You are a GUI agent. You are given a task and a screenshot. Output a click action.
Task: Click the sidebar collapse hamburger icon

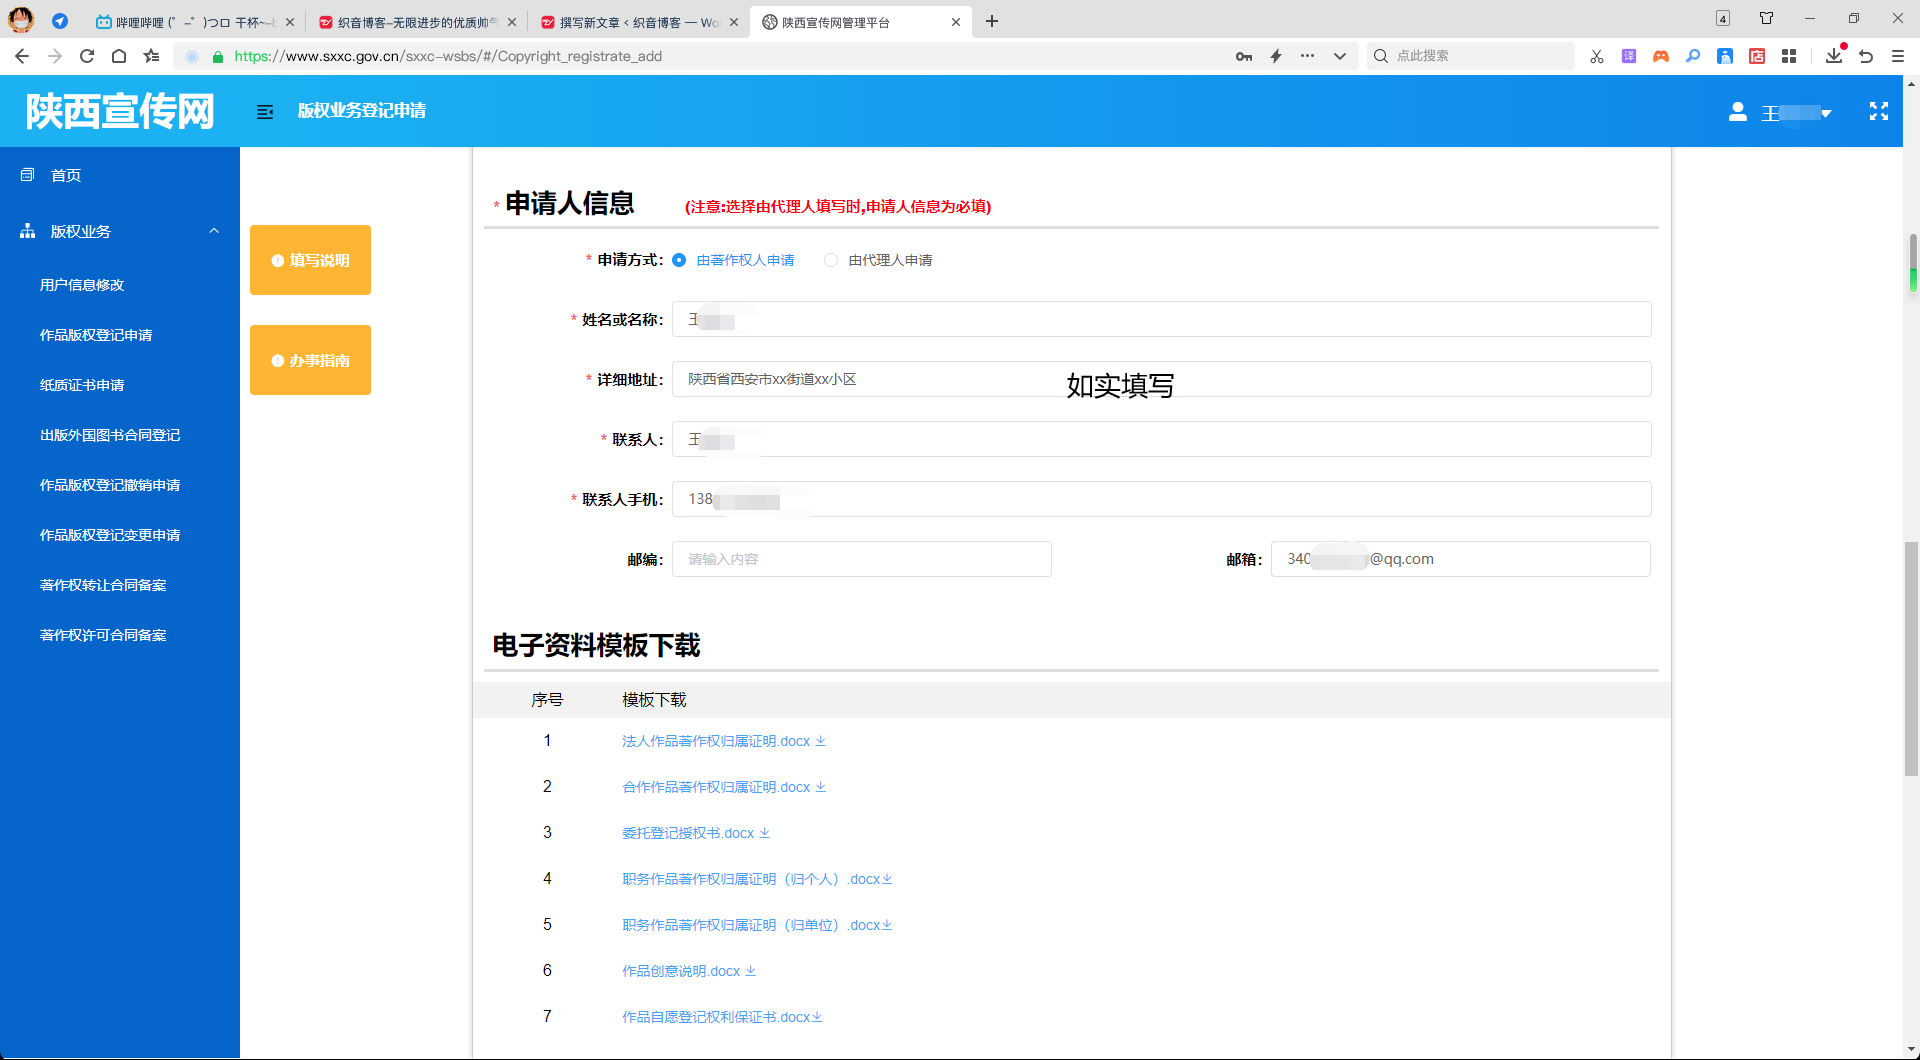tap(265, 112)
